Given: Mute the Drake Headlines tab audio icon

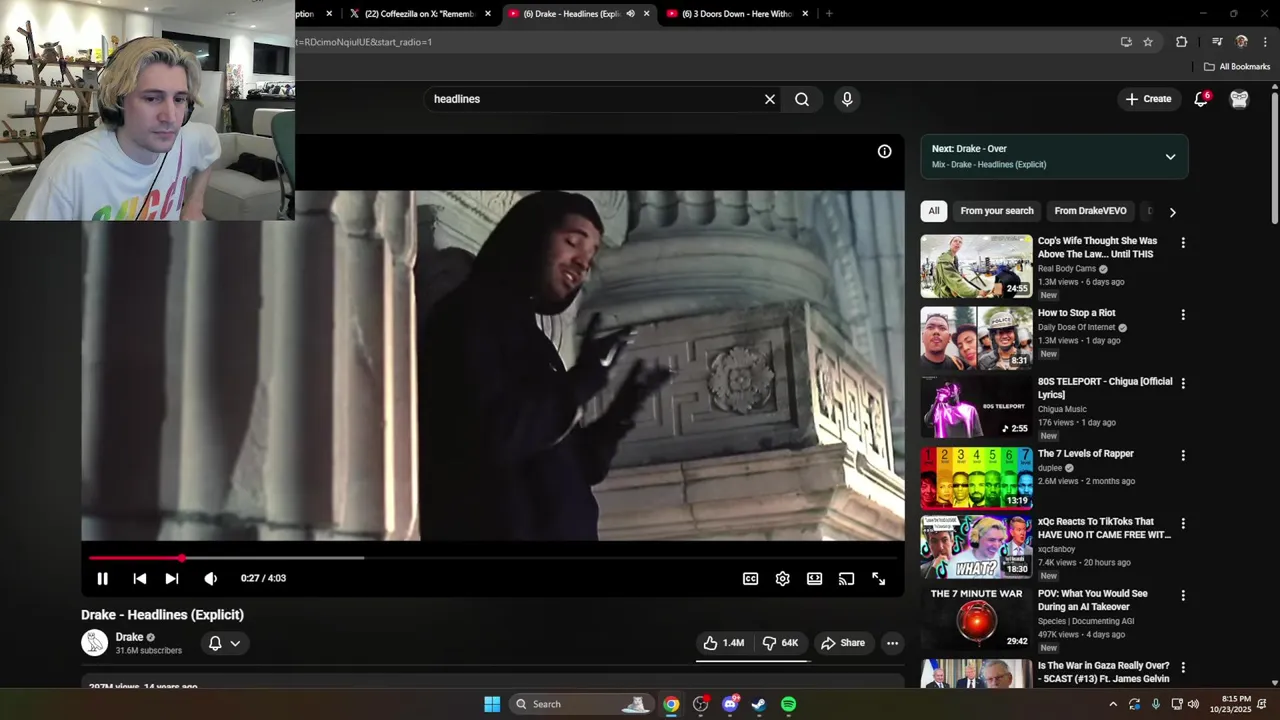Looking at the screenshot, I should point(630,14).
